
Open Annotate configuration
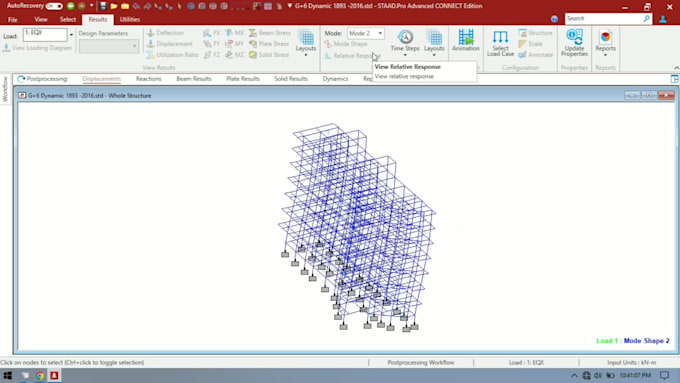coord(536,55)
